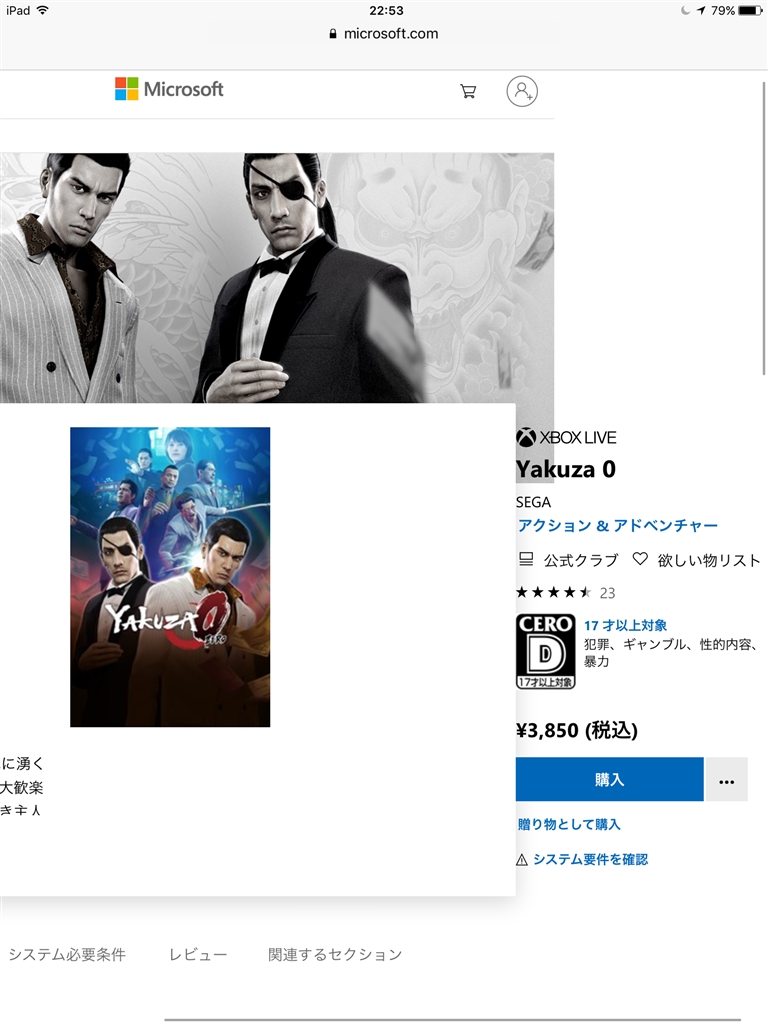
Task: Tap the CERO D rating badge
Action: pyautogui.click(x=545, y=651)
